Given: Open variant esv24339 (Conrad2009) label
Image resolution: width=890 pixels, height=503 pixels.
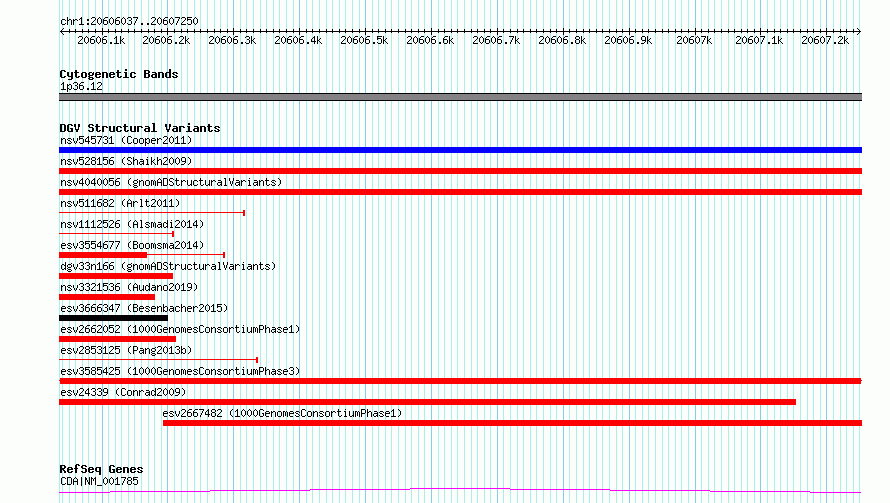Looking at the screenshot, I should tap(123, 392).
